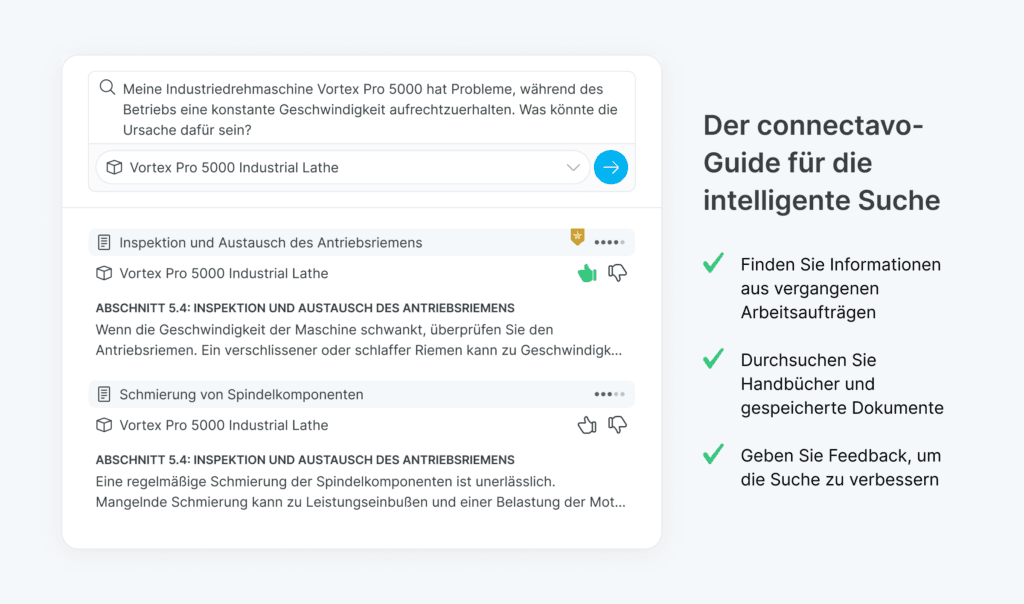The width and height of the screenshot is (1024, 604).
Task: Click the relevance dots on the first result
Action: click(609, 242)
